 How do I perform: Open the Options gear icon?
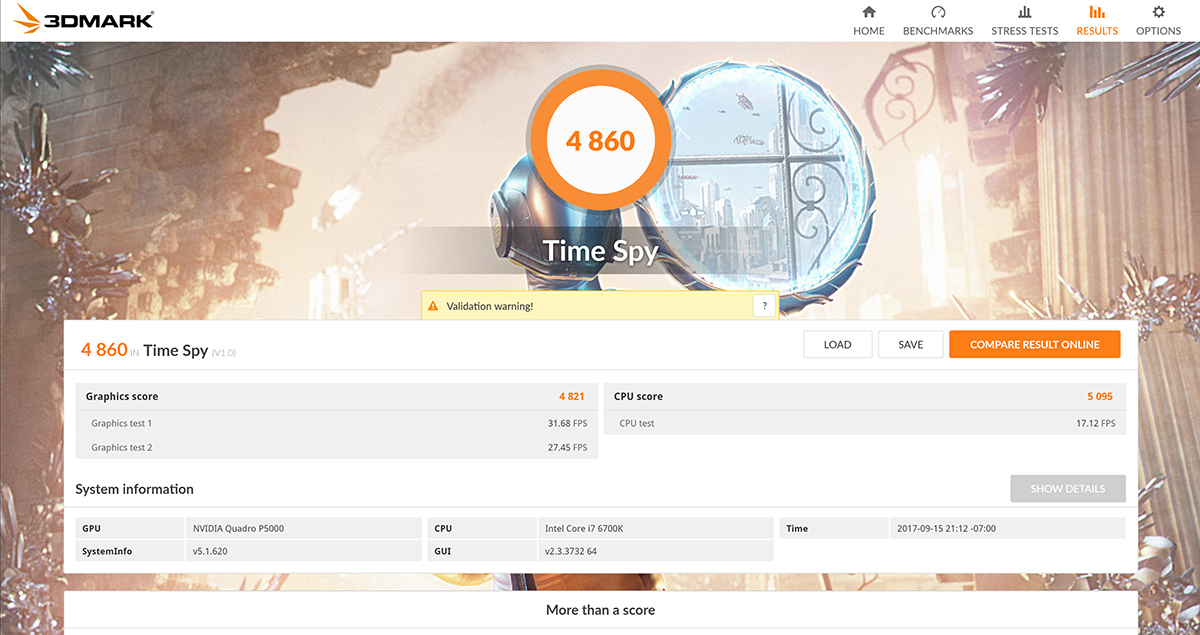[x=1158, y=13]
